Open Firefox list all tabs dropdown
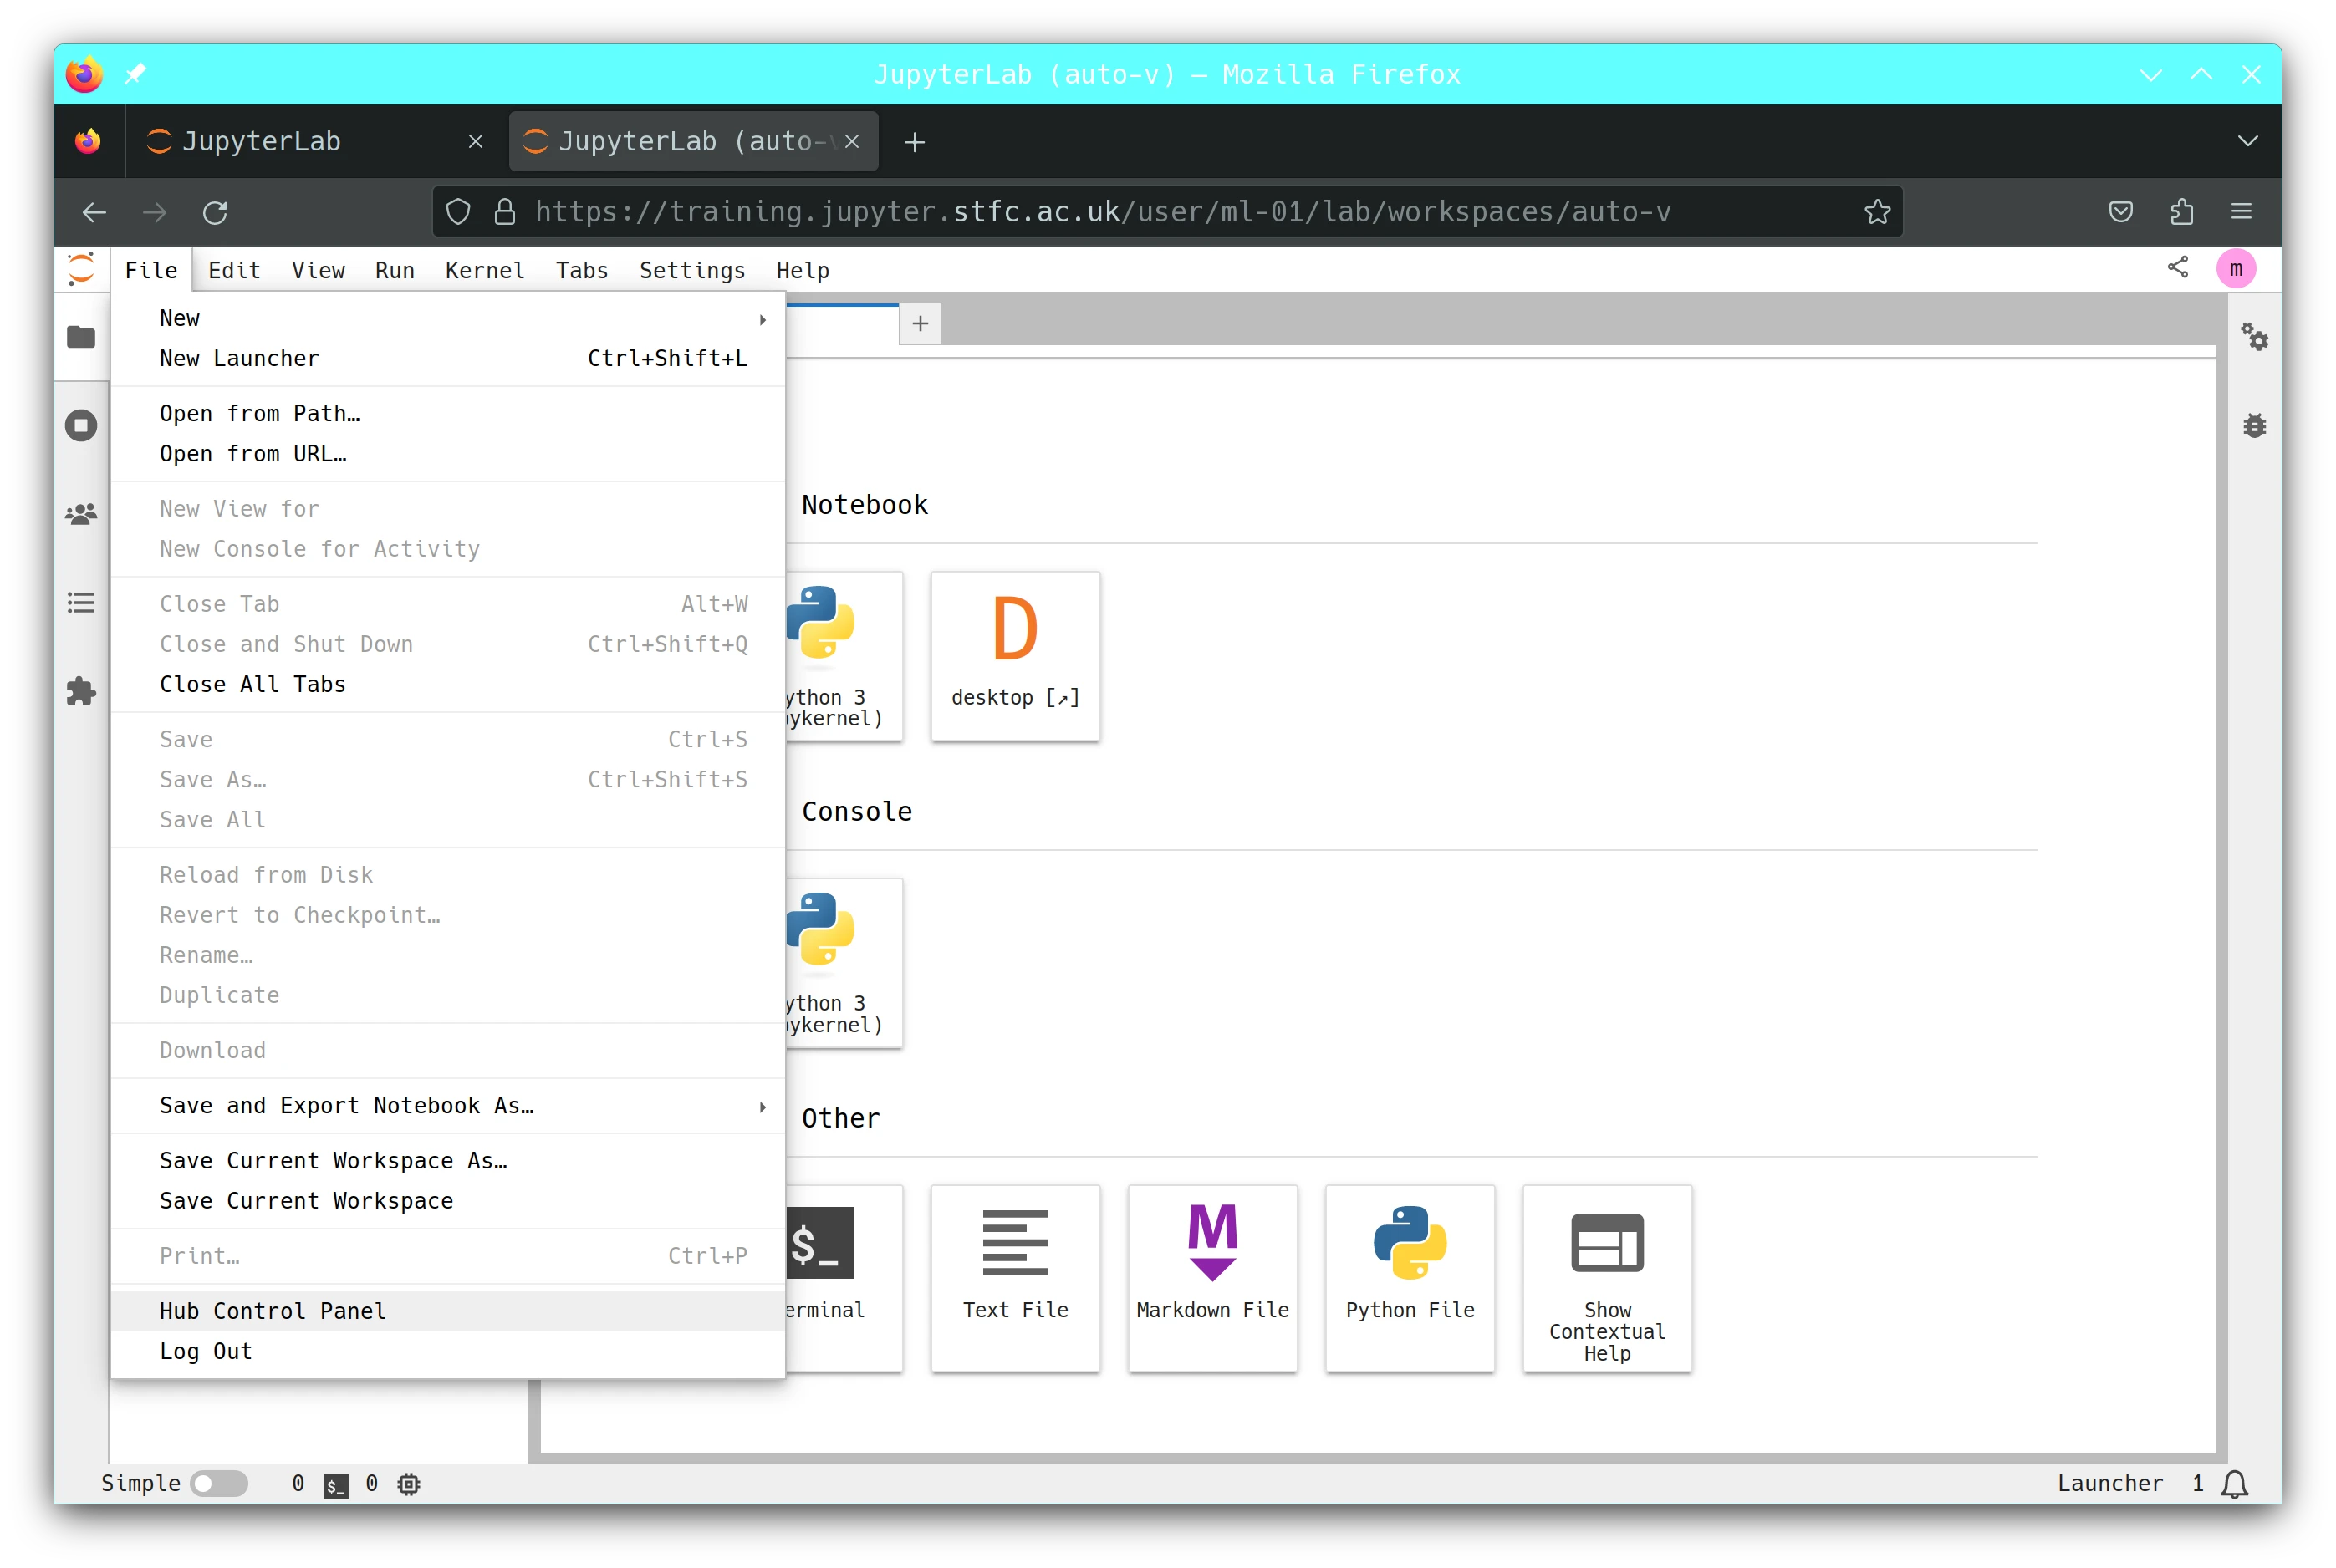 2248,141
